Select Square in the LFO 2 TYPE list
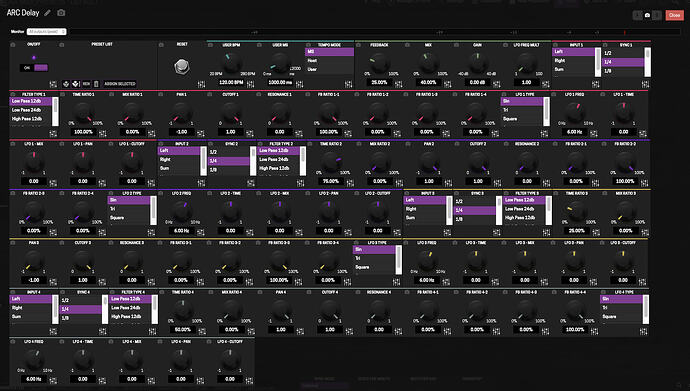 tap(129, 218)
